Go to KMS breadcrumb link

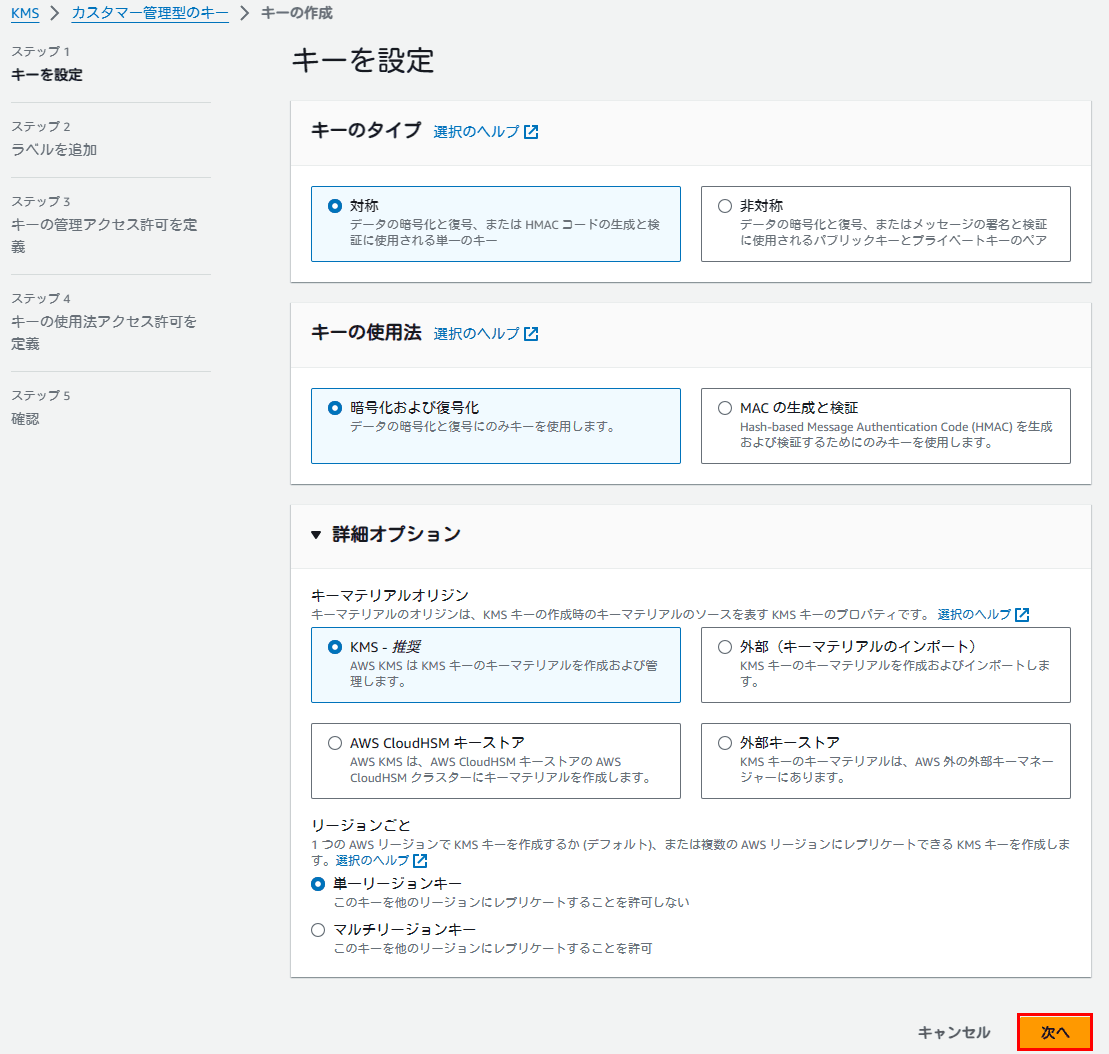click(x=25, y=13)
